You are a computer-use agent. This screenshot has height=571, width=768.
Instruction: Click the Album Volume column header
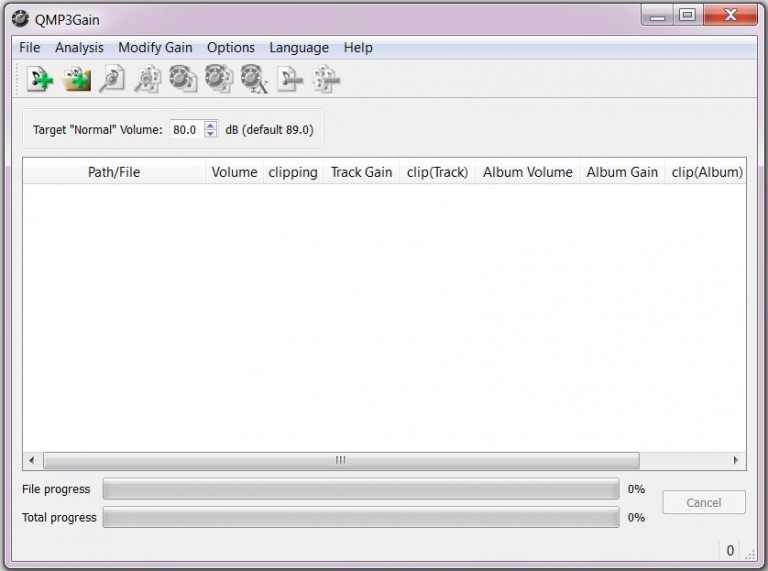(528, 172)
